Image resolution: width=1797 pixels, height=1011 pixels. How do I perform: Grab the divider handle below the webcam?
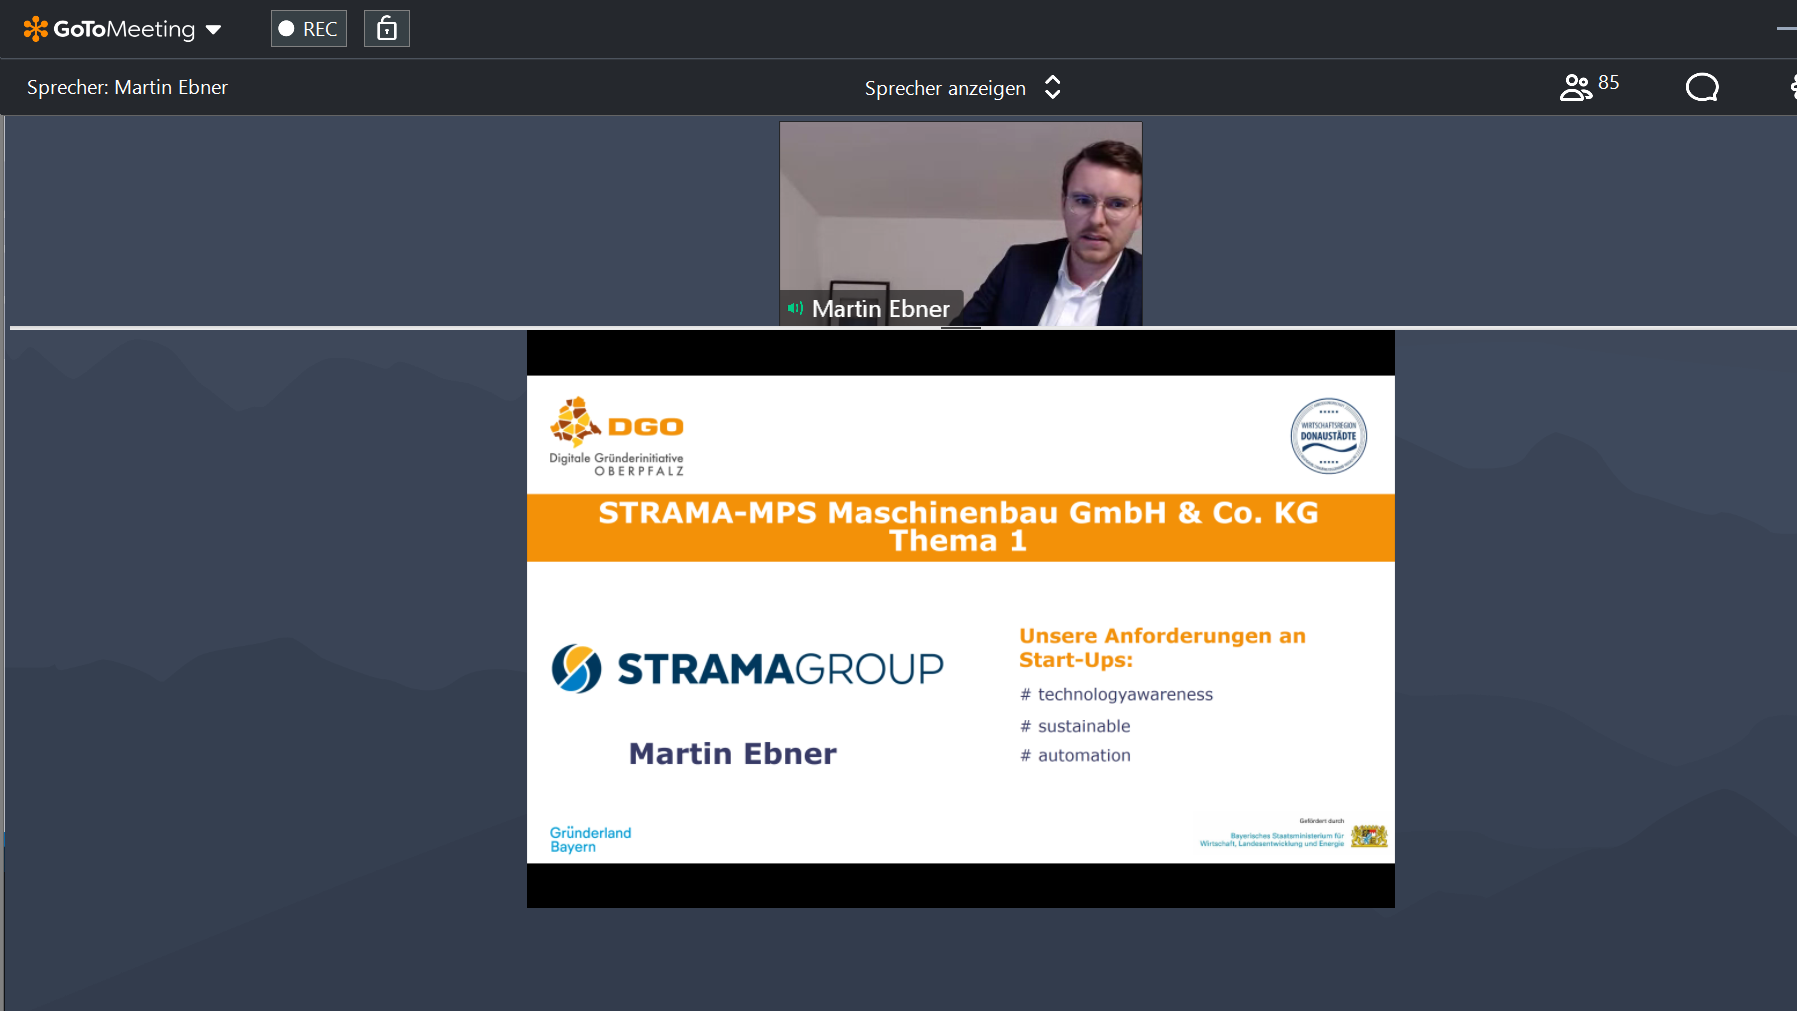point(960,327)
